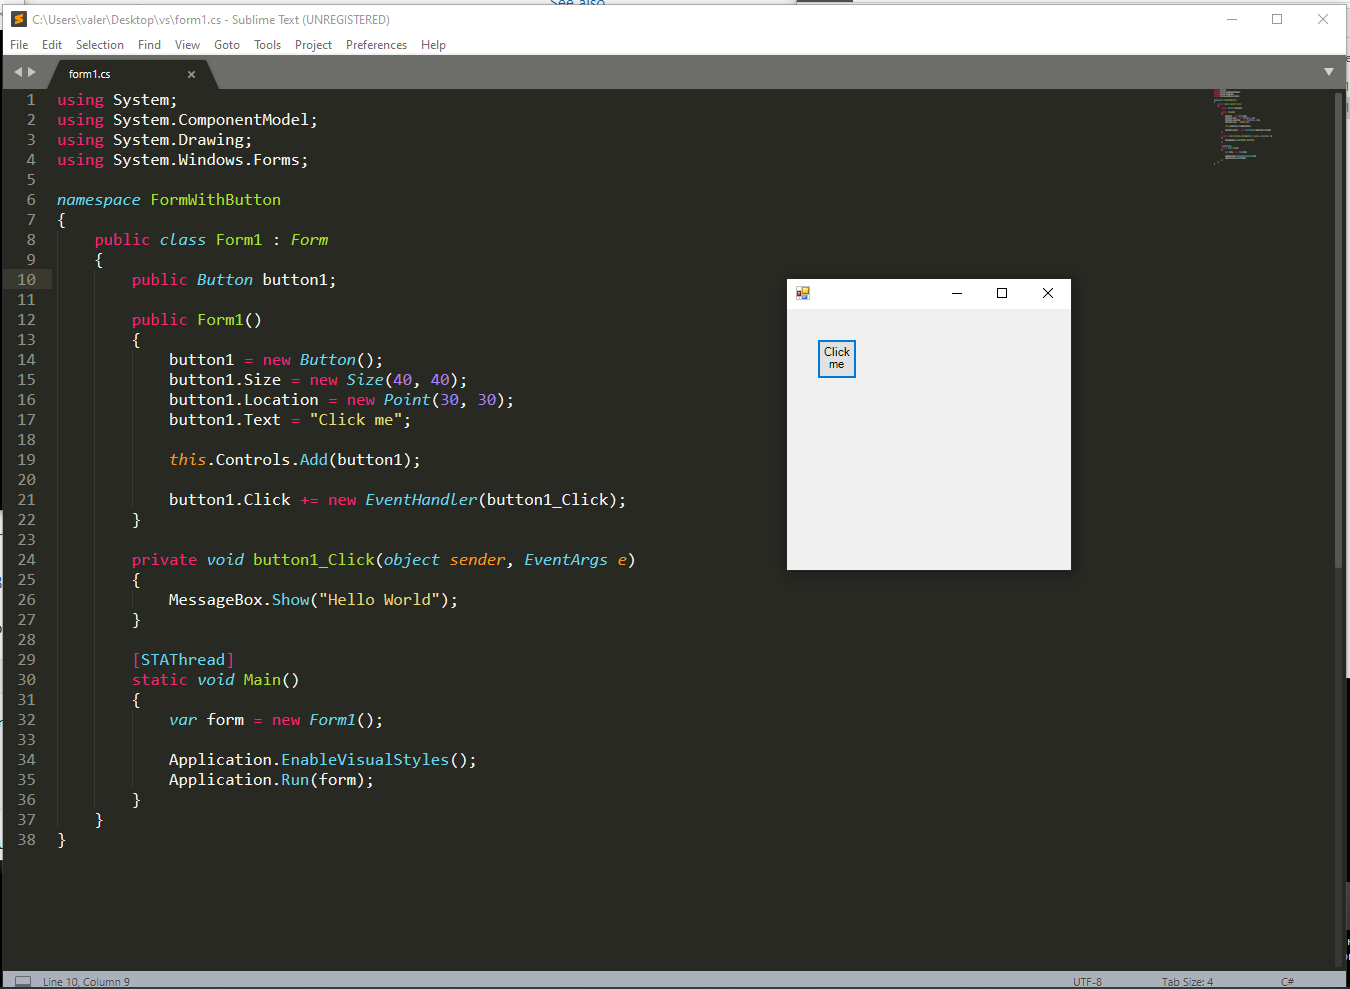Change the C# syntax in status bar
The height and width of the screenshot is (989, 1350).
tap(1288, 982)
